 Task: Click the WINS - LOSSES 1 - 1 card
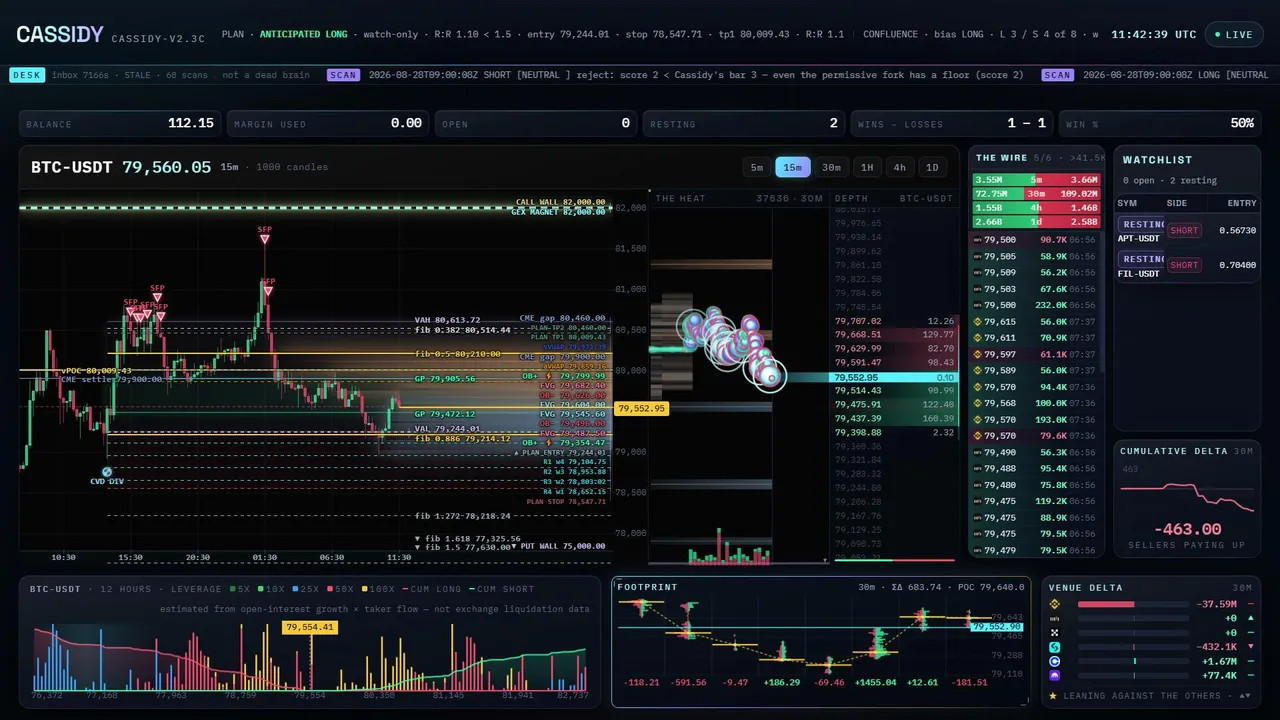click(952, 124)
